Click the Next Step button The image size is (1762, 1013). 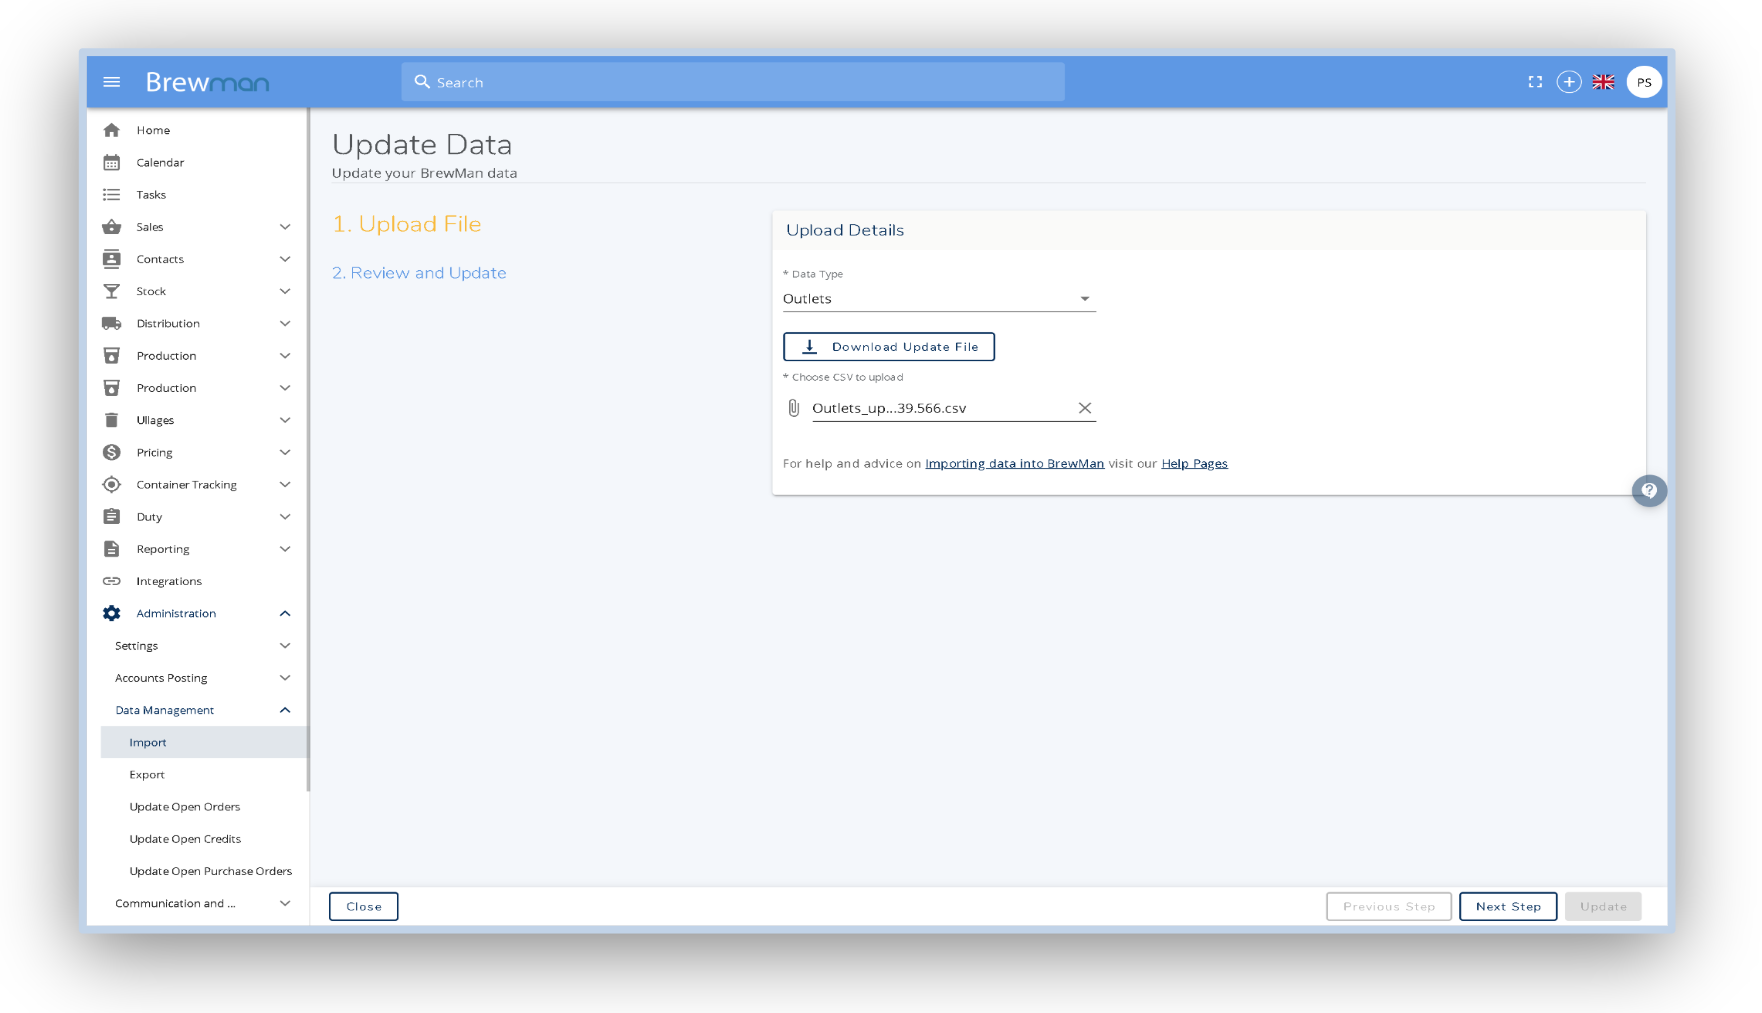pyautogui.click(x=1507, y=906)
